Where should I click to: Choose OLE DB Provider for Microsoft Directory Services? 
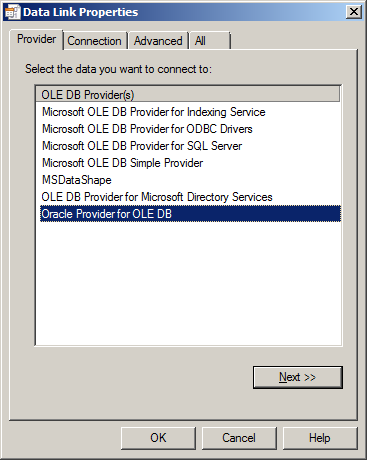point(157,197)
